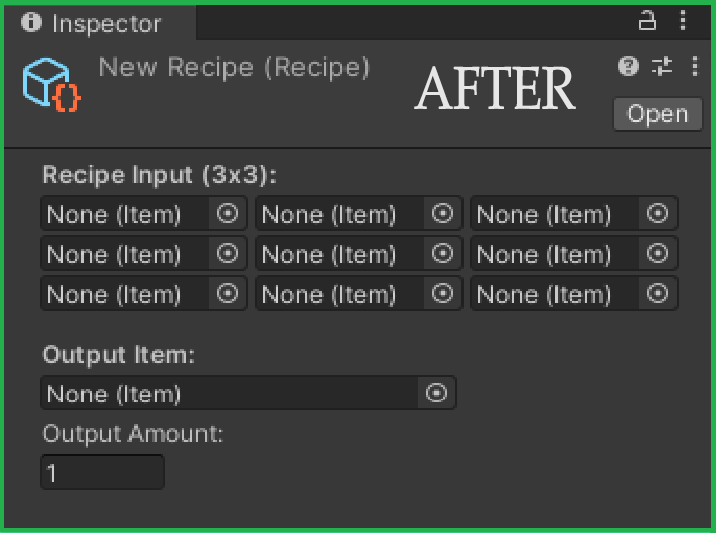Open object picker for top-middle recipe slot
This screenshot has height=533, width=716.
click(x=442, y=213)
